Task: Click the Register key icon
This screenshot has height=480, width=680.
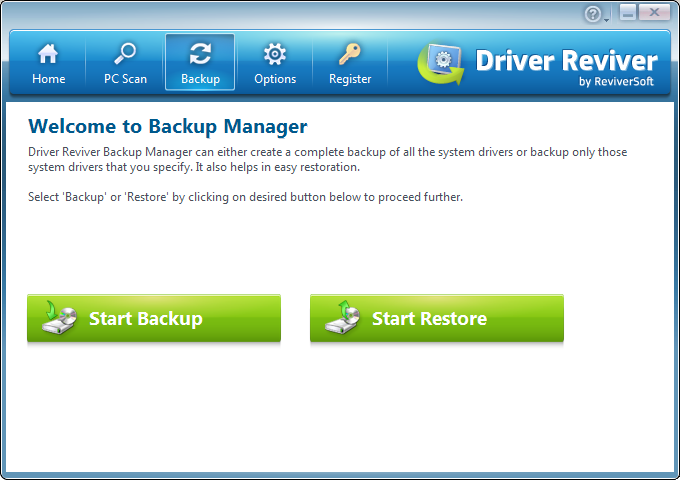Action: tap(350, 54)
